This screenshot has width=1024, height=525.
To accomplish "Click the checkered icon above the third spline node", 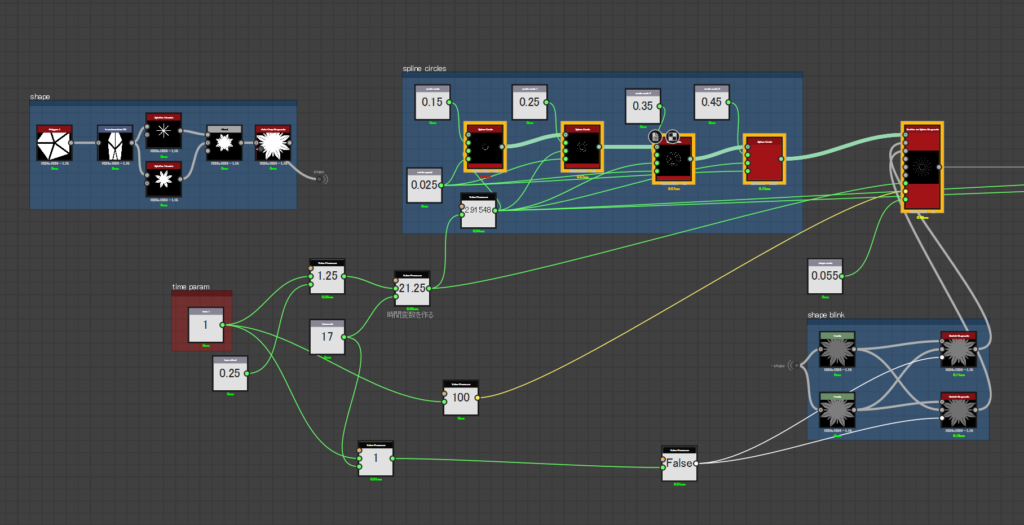I will tap(672, 137).
